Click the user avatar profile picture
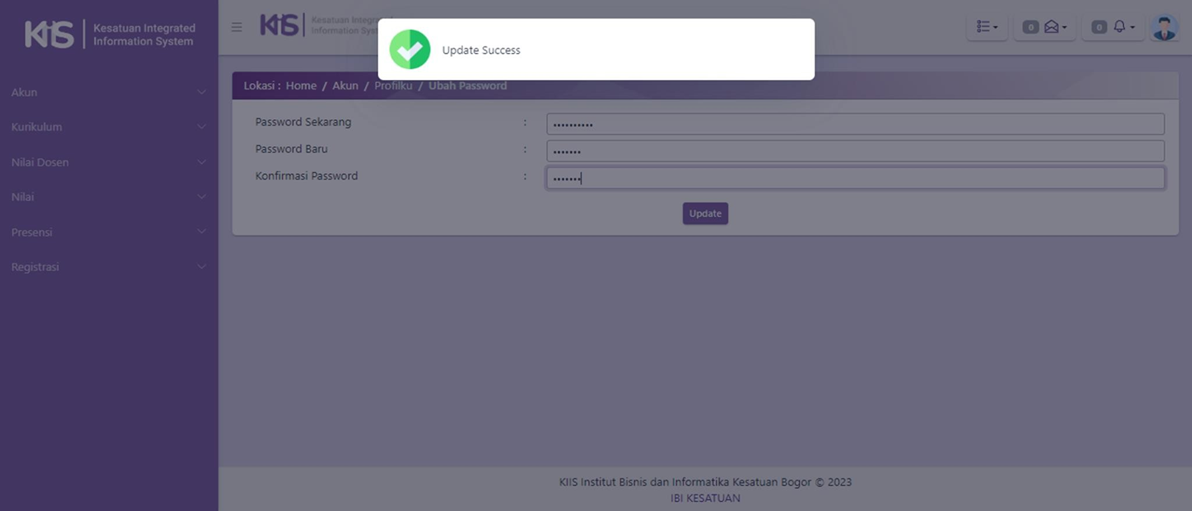The height and width of the screenshot is (511, 1192). (1164, 27)
